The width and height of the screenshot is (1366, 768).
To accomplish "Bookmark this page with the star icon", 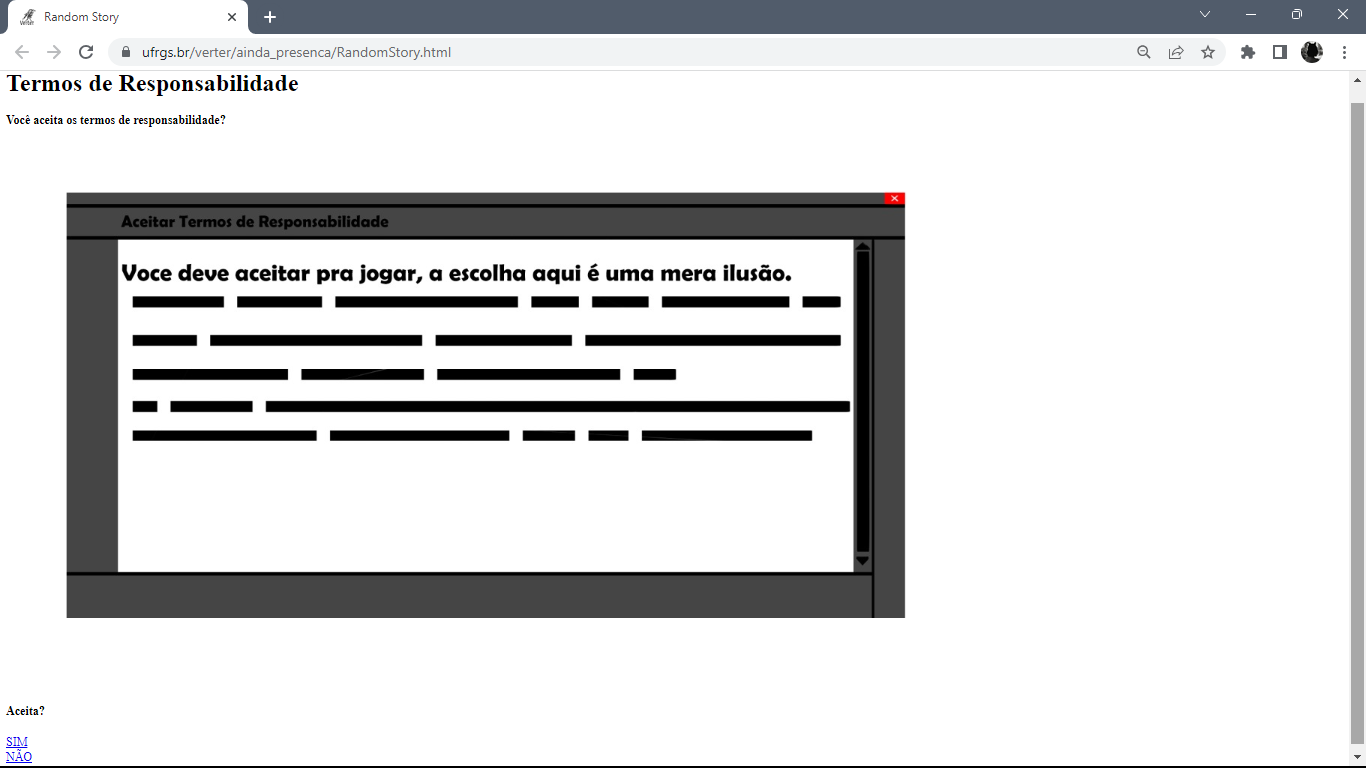I will [x=1208, y=52].
